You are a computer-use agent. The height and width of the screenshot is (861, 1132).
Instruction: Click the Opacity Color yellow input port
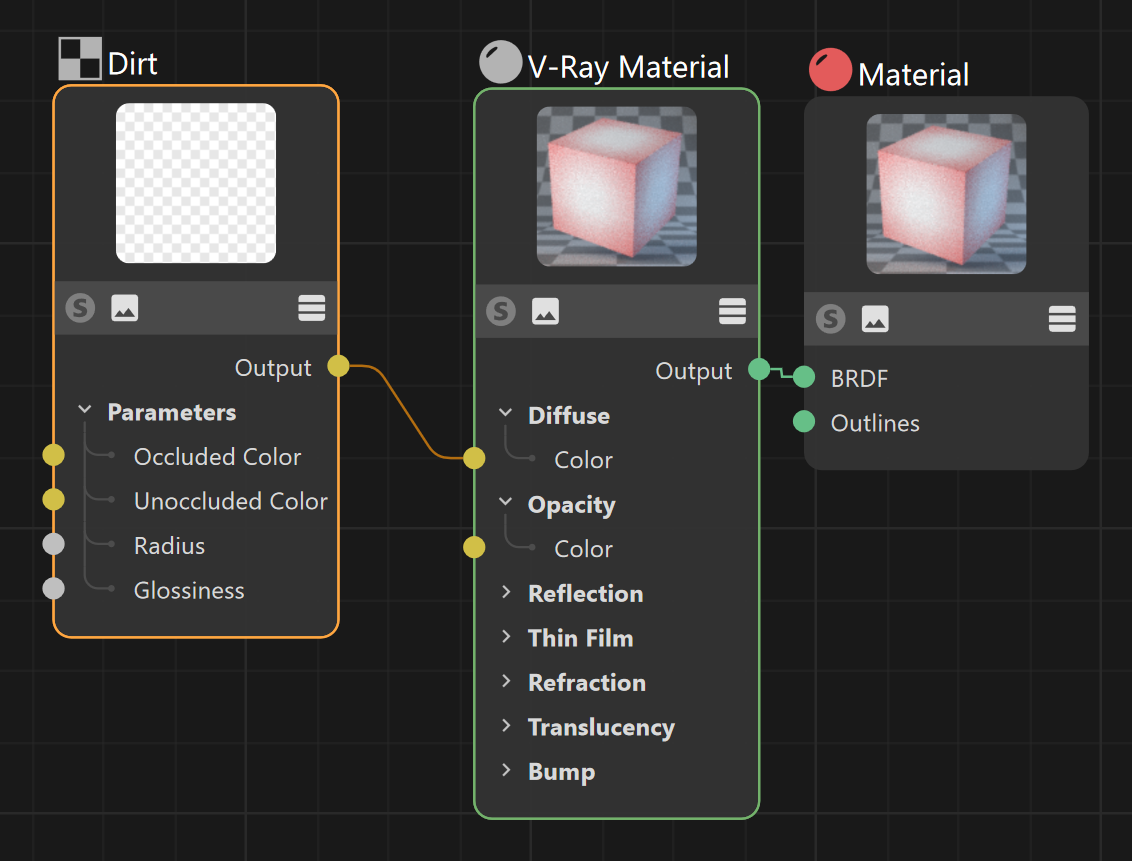pyautogui.click(x=474, y=547)
